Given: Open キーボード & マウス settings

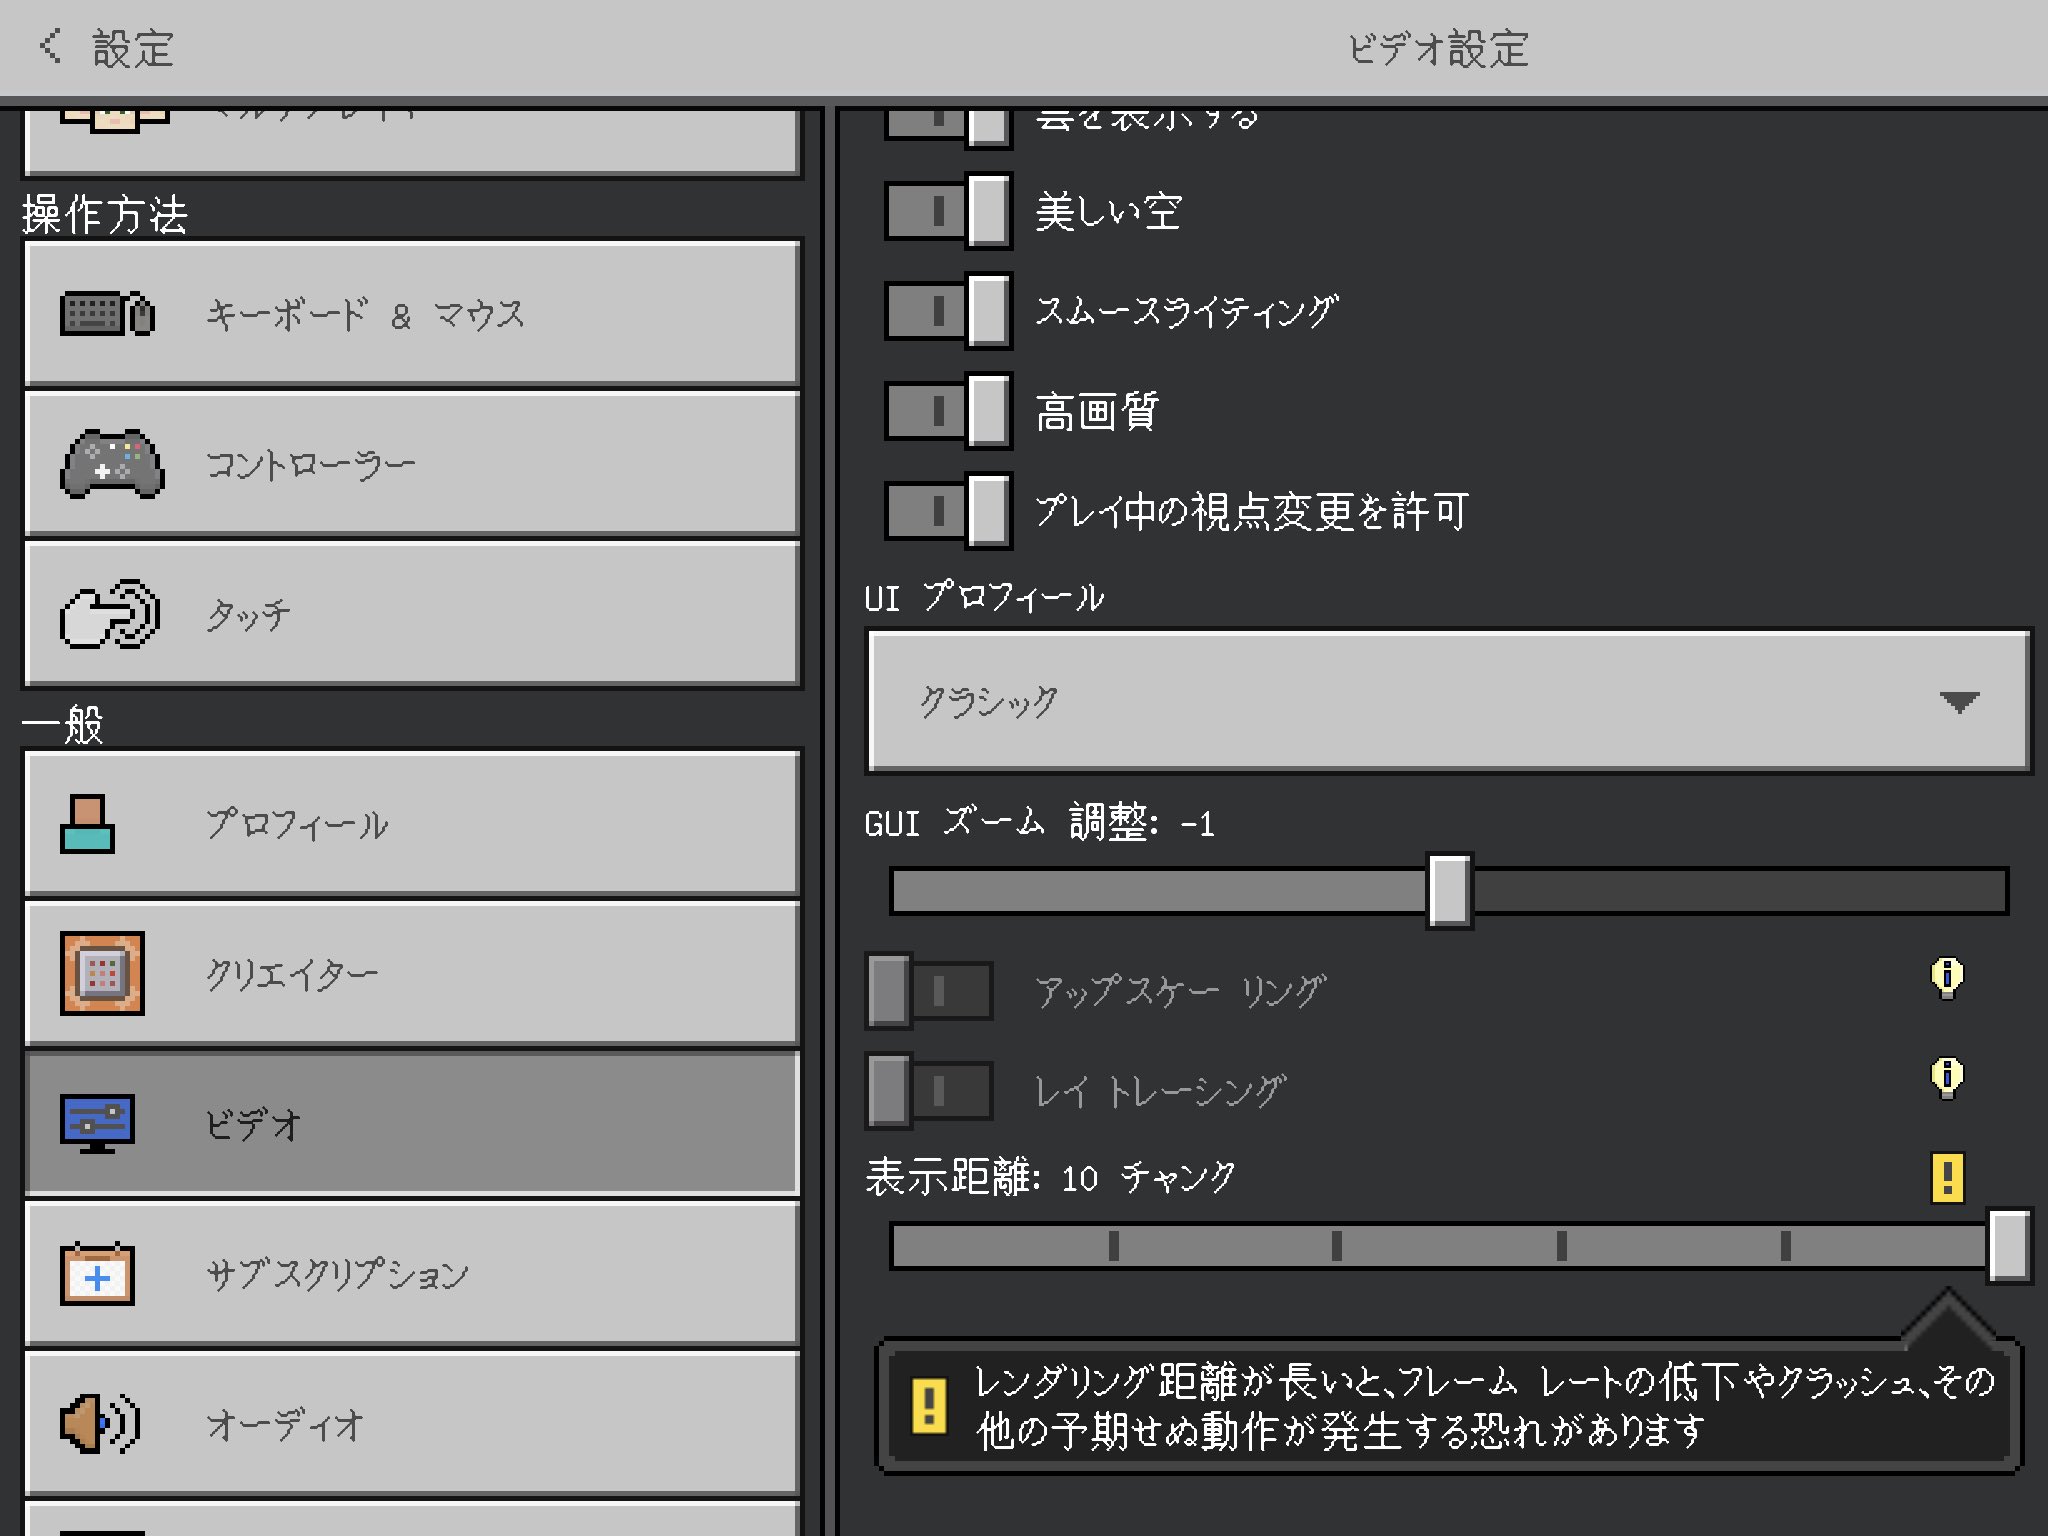Looking at the screenshot, I should [412, 314].
